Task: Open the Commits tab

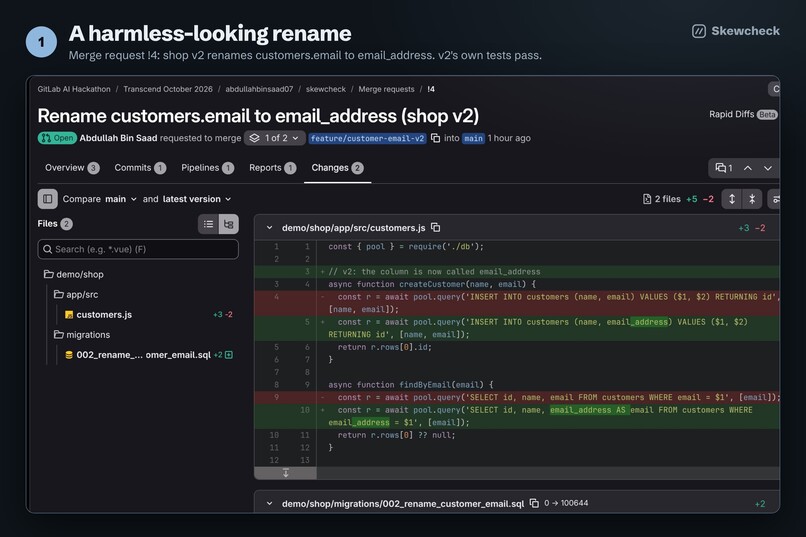Action: point(140,168)
